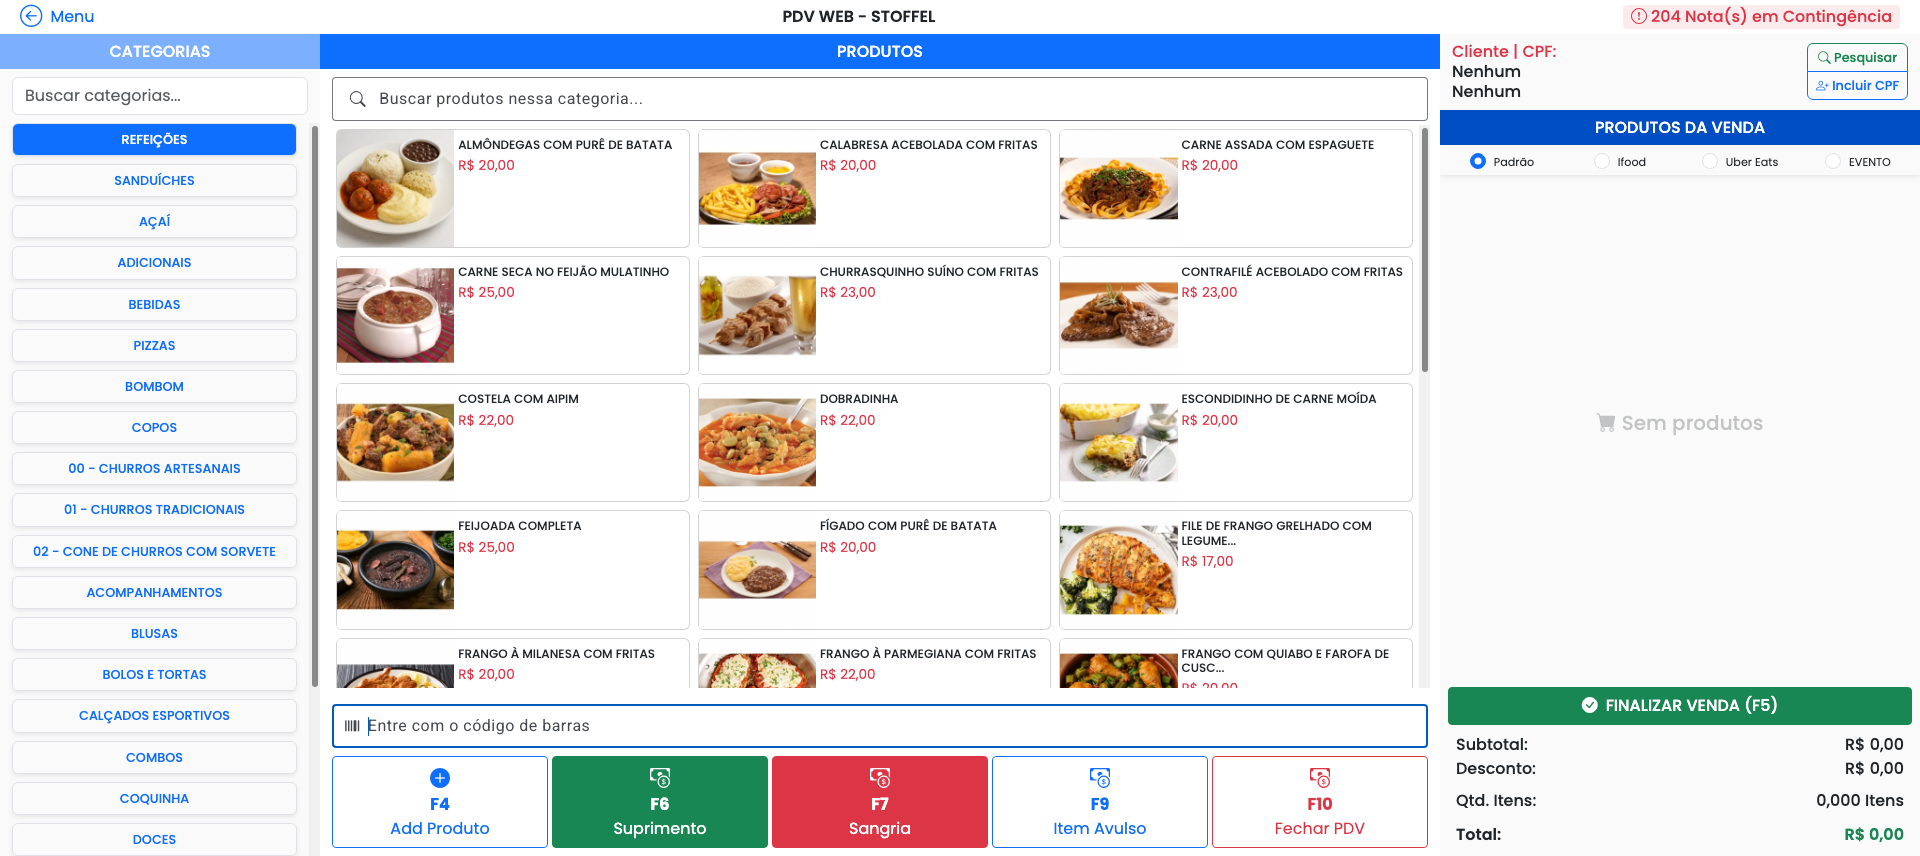
Task: Click F4 Add Produto button
Action: tap(440, 802)
